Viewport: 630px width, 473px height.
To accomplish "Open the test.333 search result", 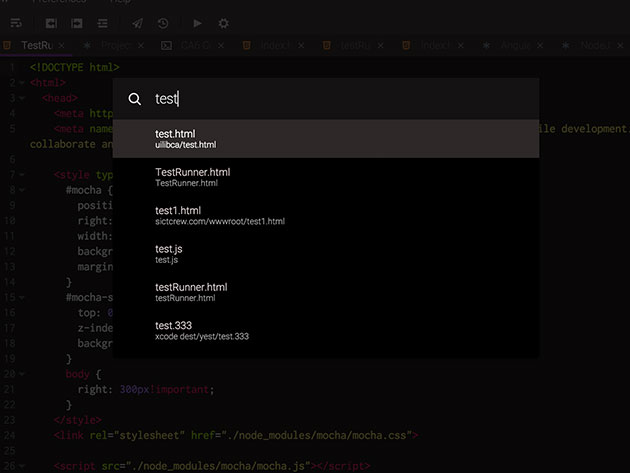I will click(326, 330).
